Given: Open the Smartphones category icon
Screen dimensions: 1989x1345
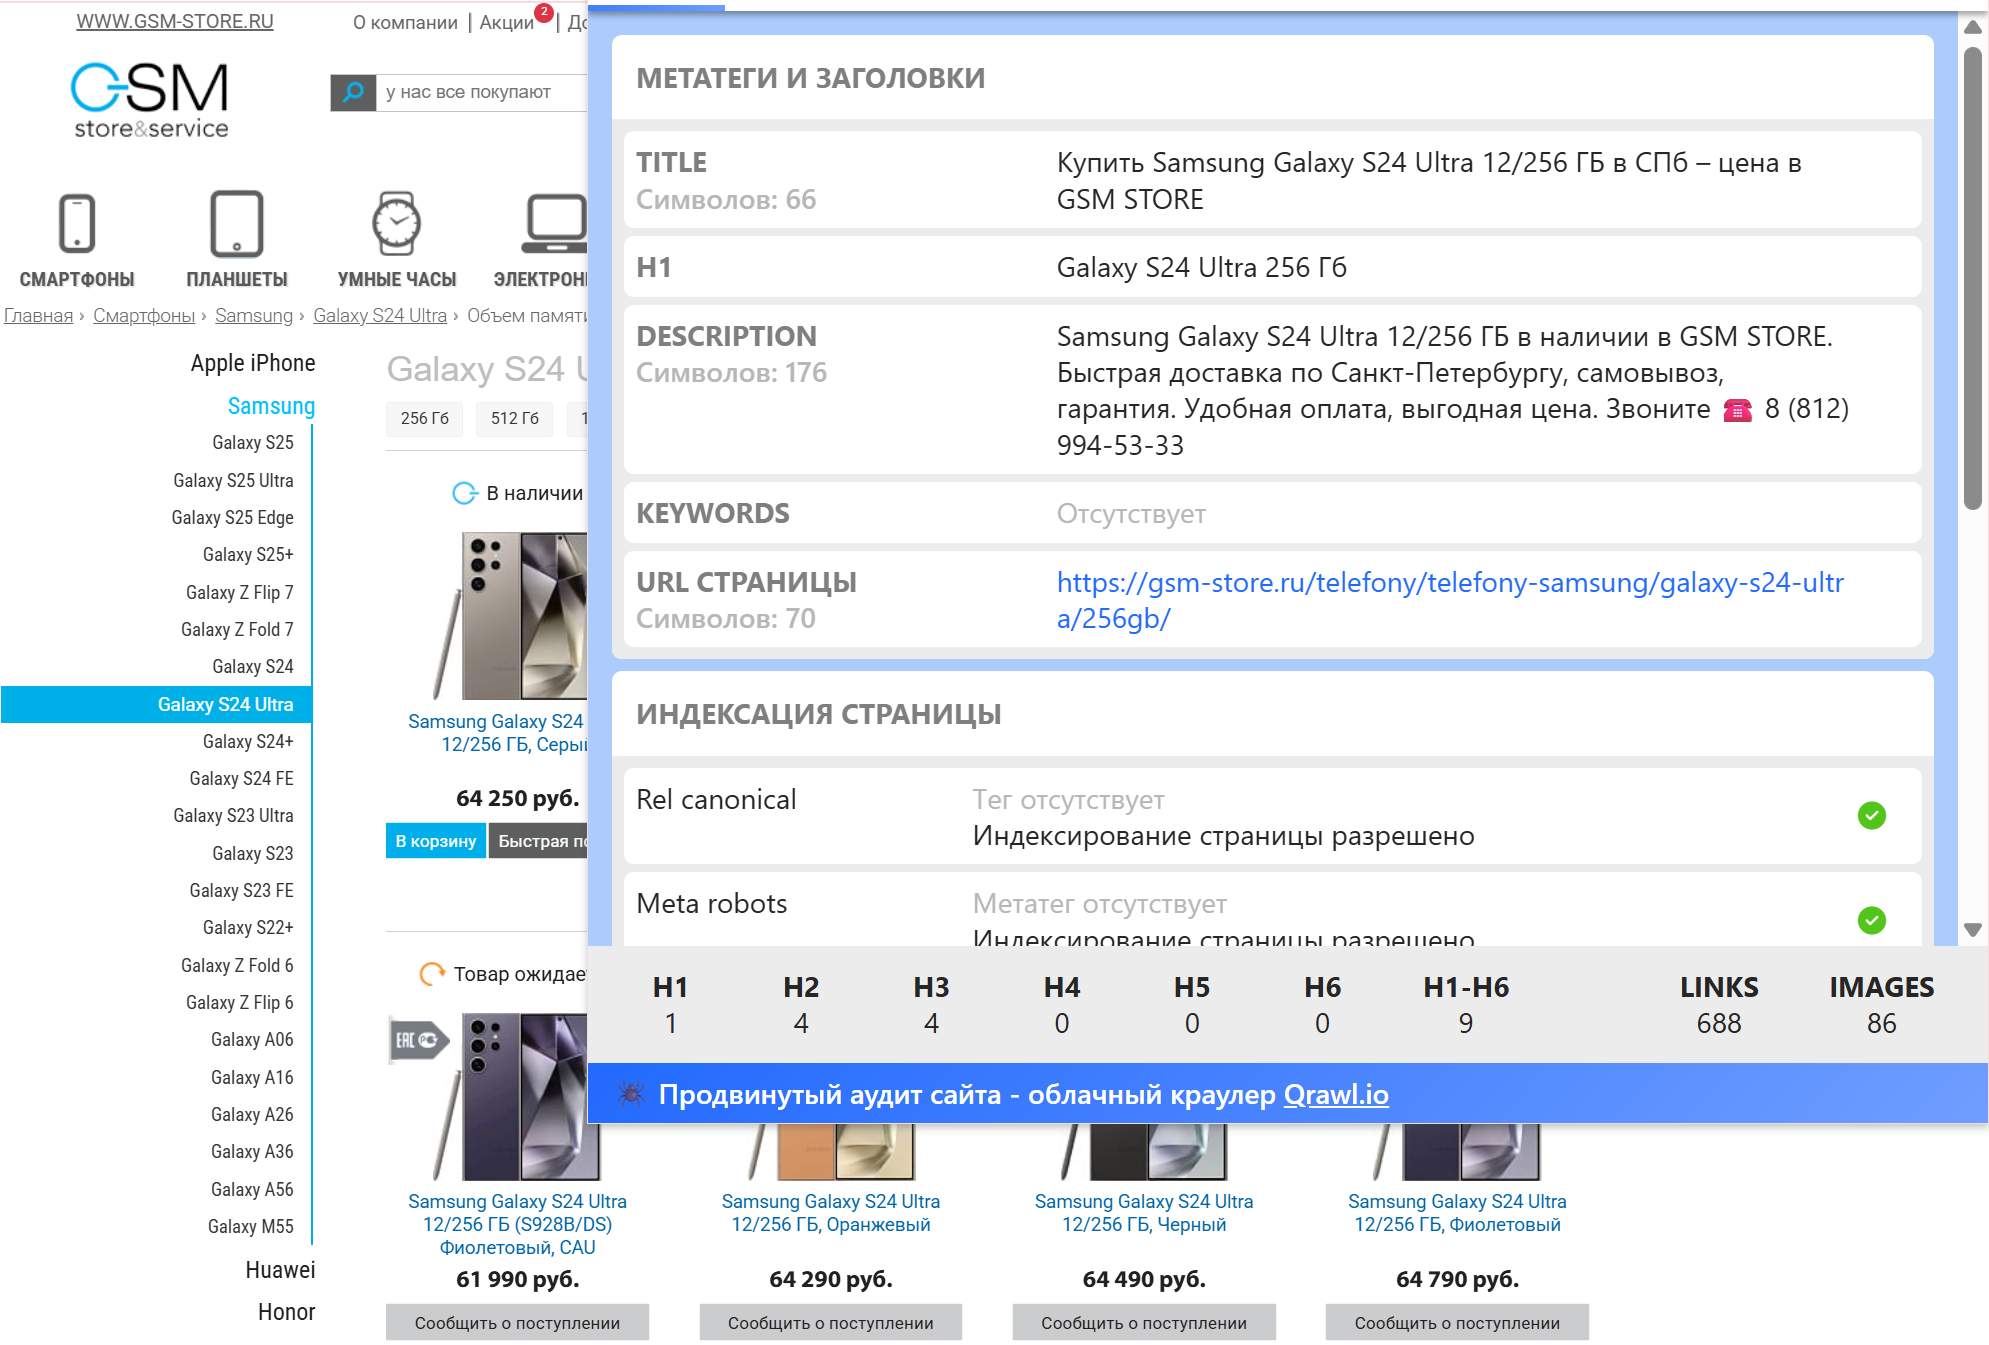Looking at the screenshot, I should 77,223.
